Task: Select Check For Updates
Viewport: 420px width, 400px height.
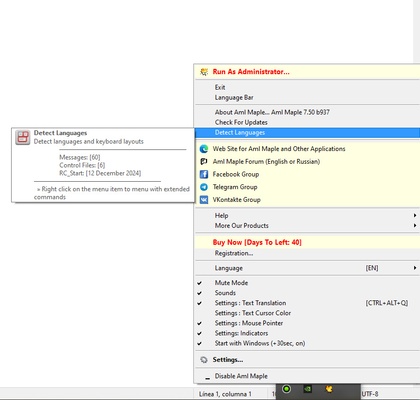Action: pos(307,122)
